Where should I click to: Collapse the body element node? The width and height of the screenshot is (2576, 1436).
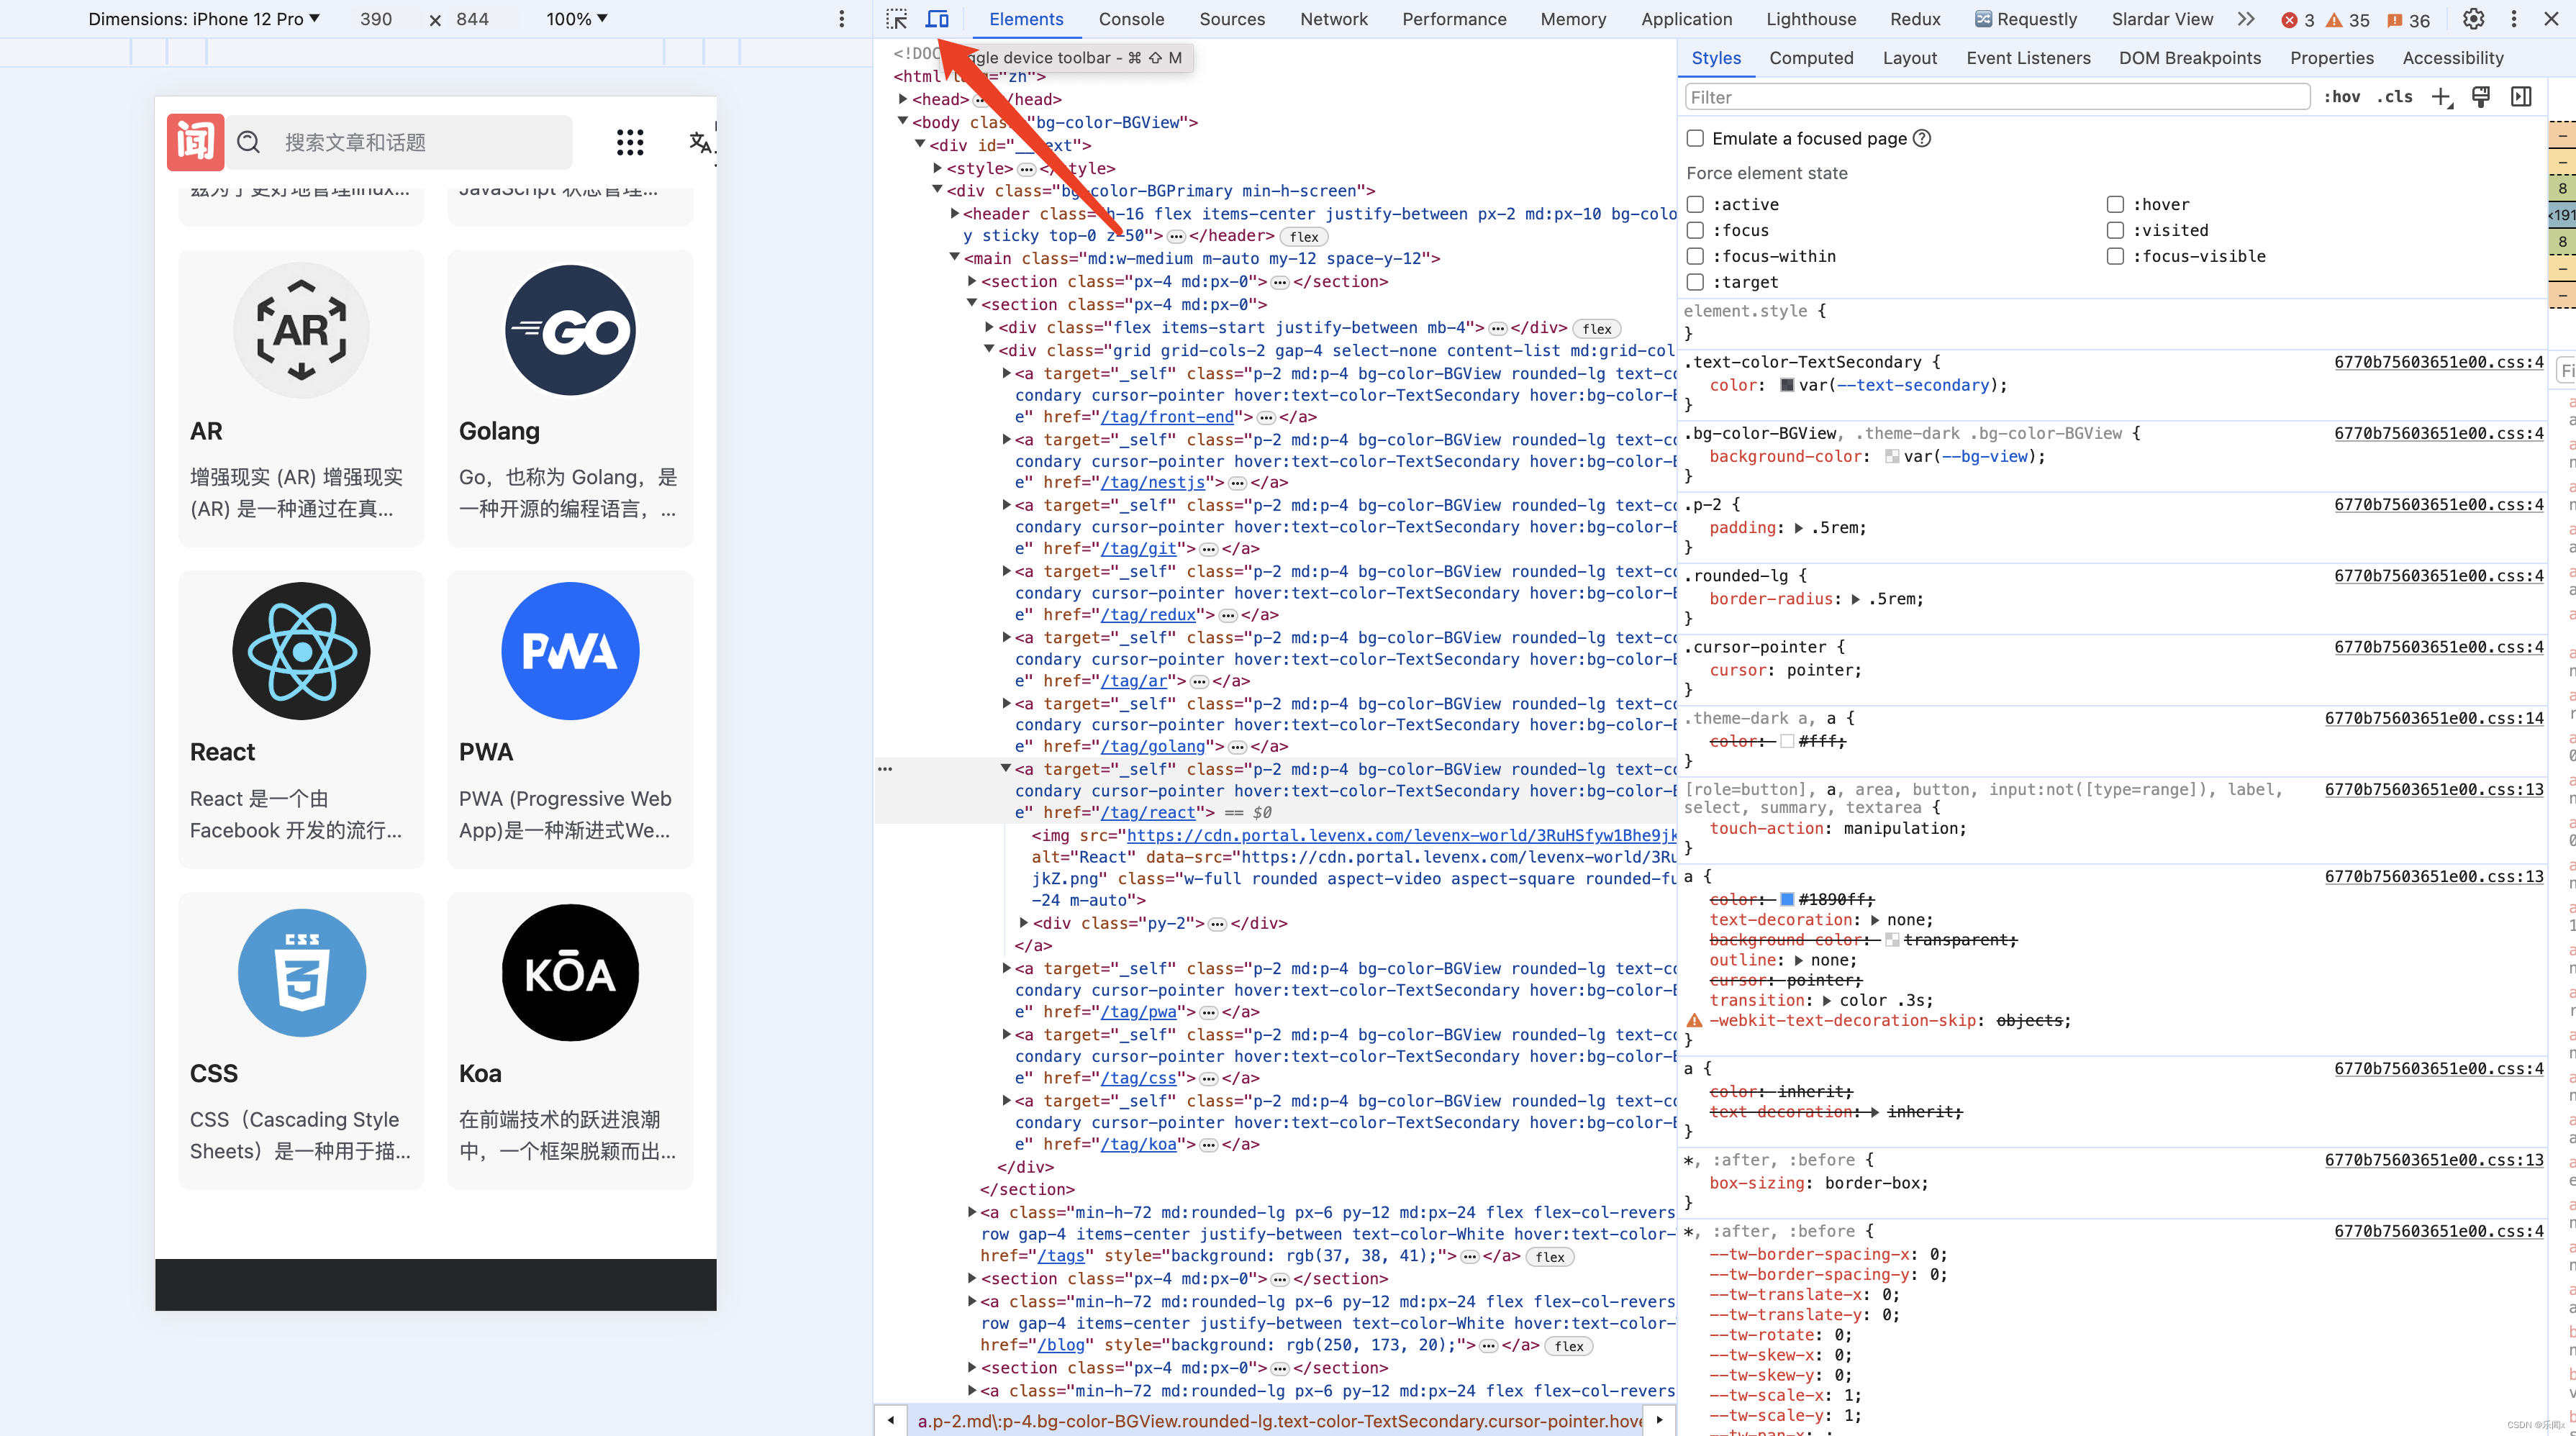(903, 121)
